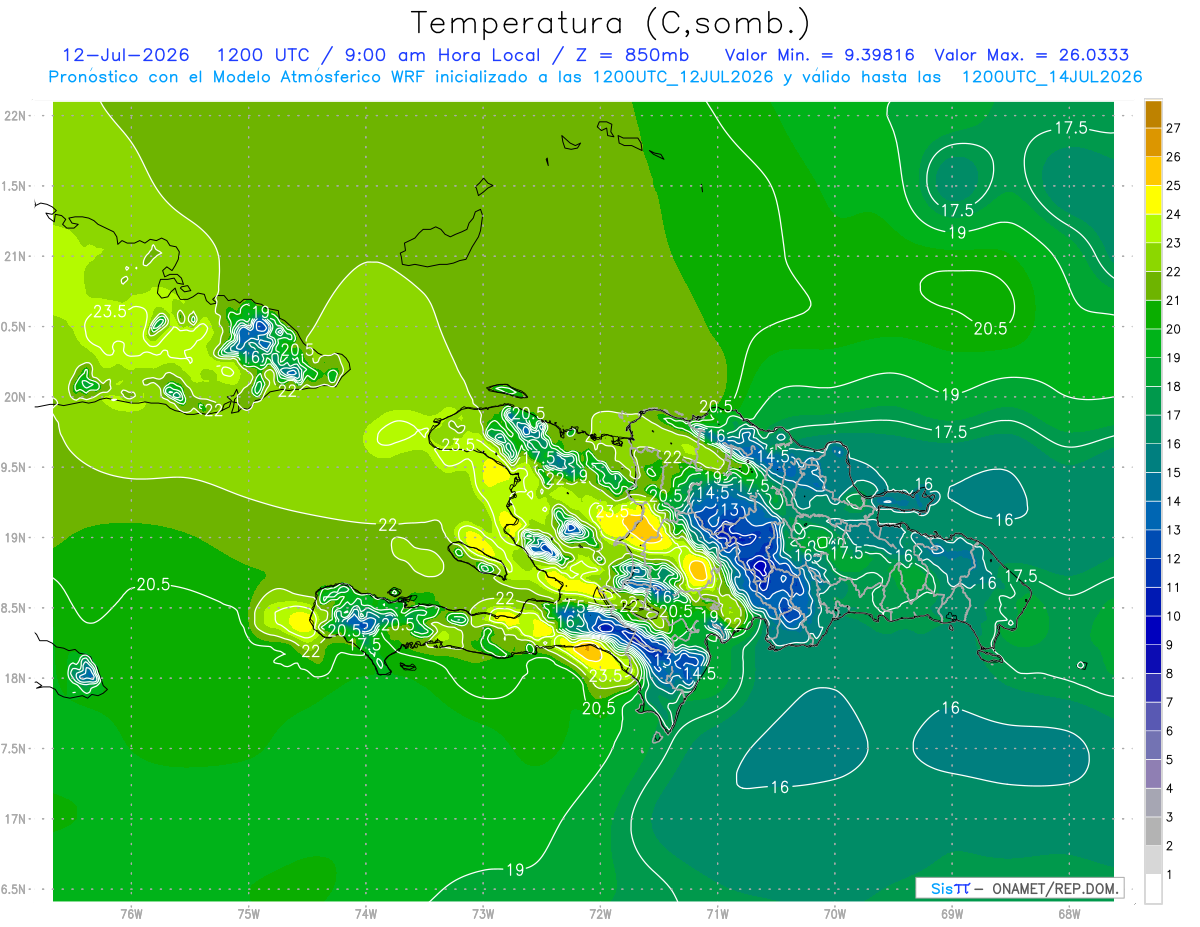Click the title "Temperatura (C,somb.)"
The width and height of the screenshot is (1200, 927).
tap(612, 22)
